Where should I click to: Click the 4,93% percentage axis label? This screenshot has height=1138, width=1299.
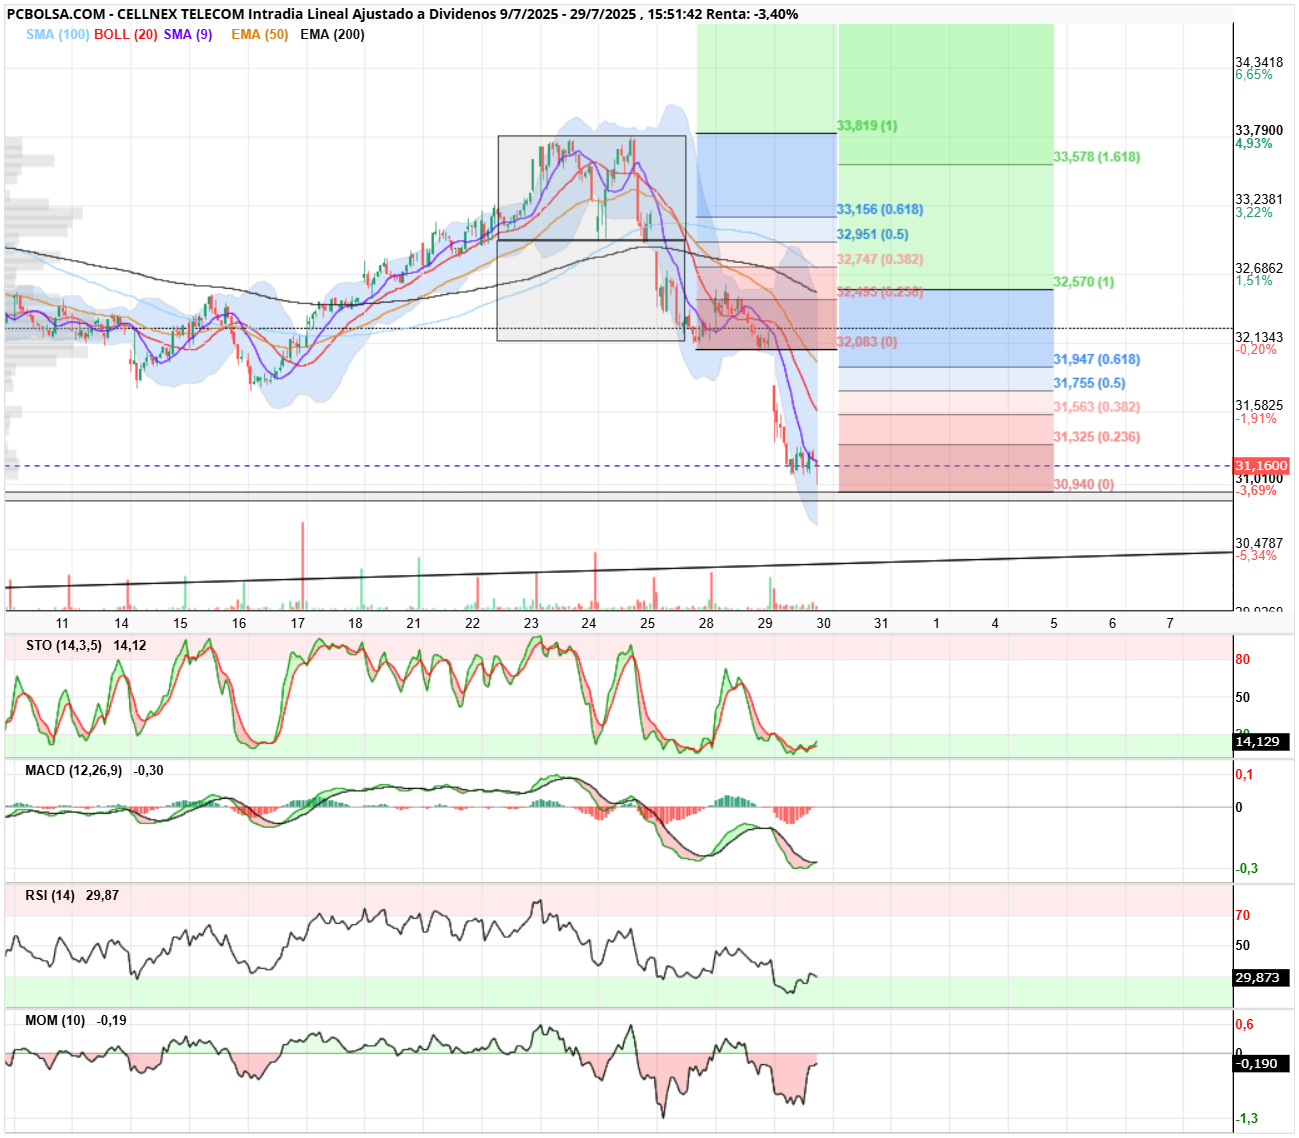click(1254, 144)
